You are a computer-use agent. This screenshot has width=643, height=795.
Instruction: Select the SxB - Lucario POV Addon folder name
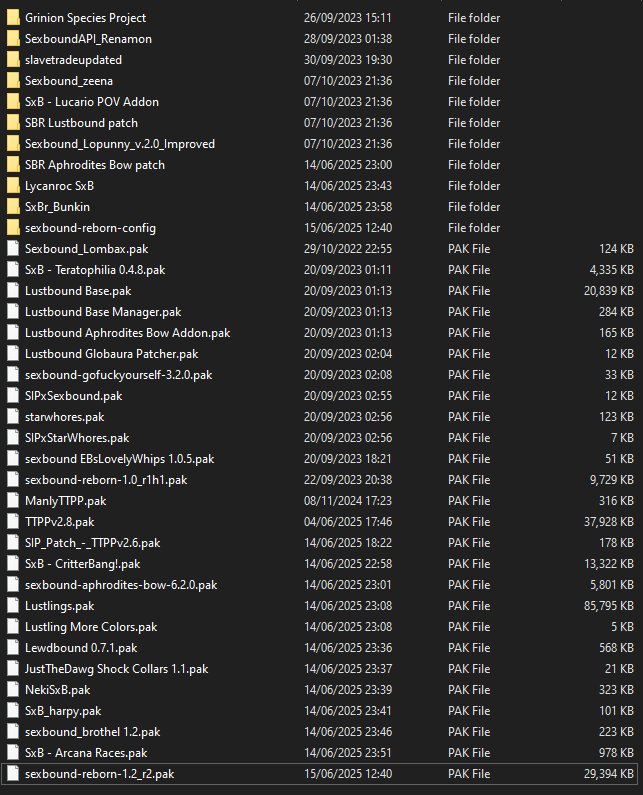pos(92,102)
